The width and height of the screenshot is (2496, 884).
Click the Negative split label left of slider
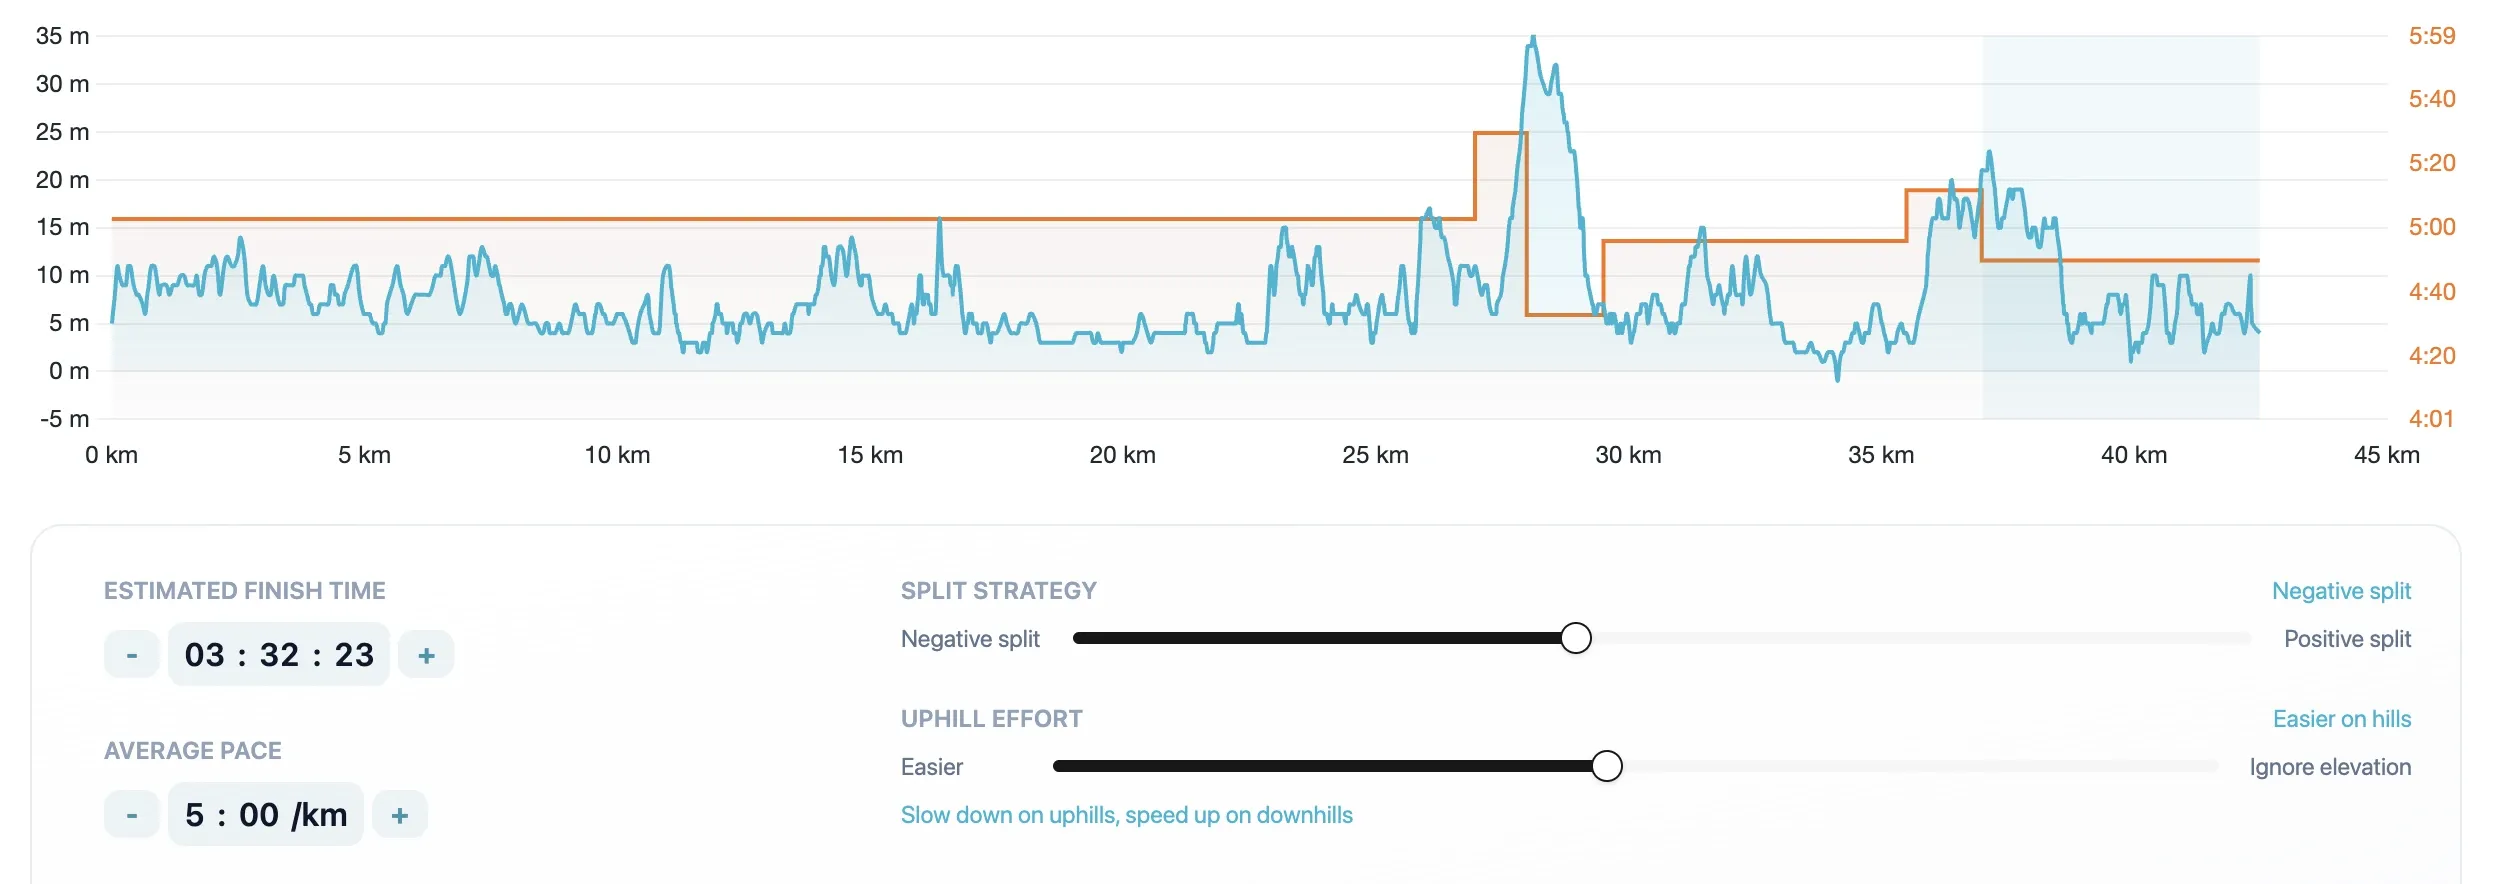pyautogui.click(x=970, y=639)
